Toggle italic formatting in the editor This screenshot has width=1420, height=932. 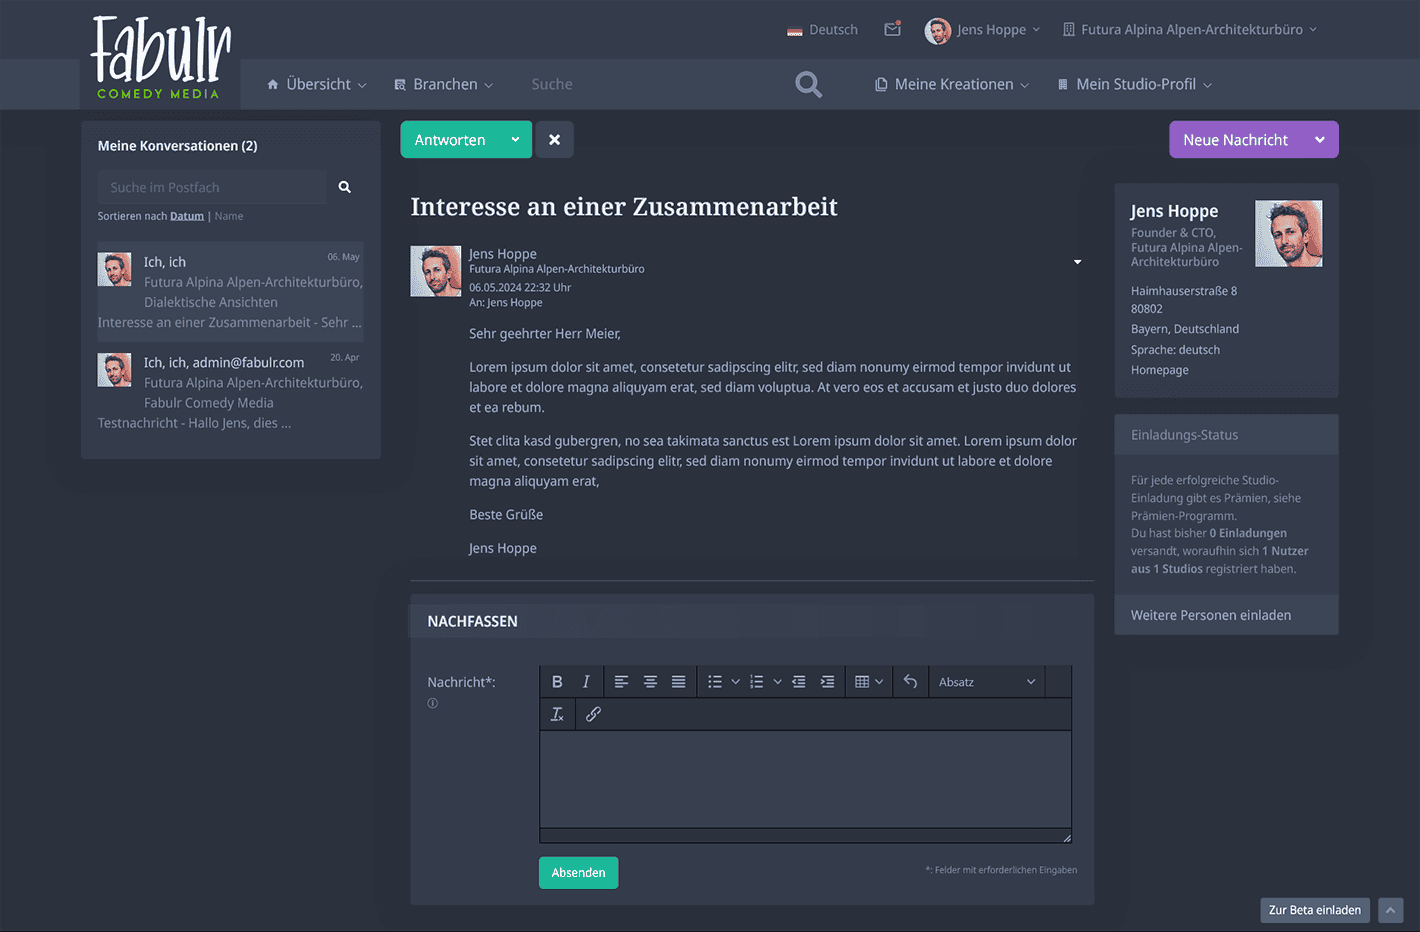(x=586, y=682)
